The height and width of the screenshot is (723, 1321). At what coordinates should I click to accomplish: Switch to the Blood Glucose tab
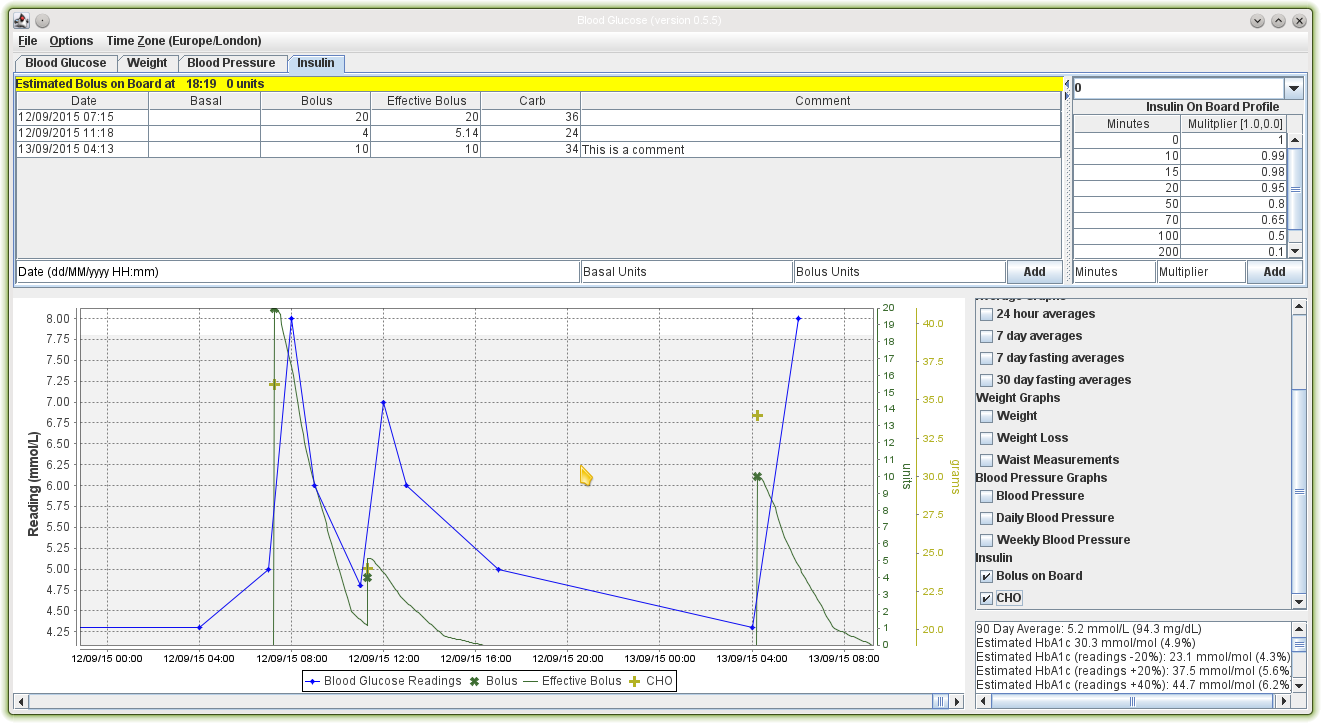click(66, 63)
